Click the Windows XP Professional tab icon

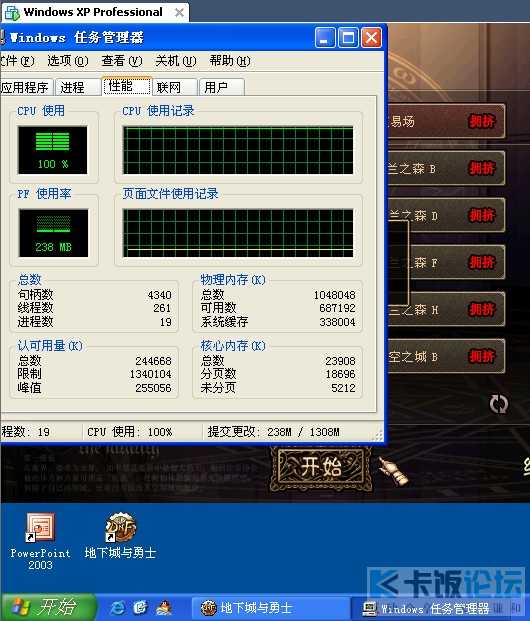(x=11, y=13)
